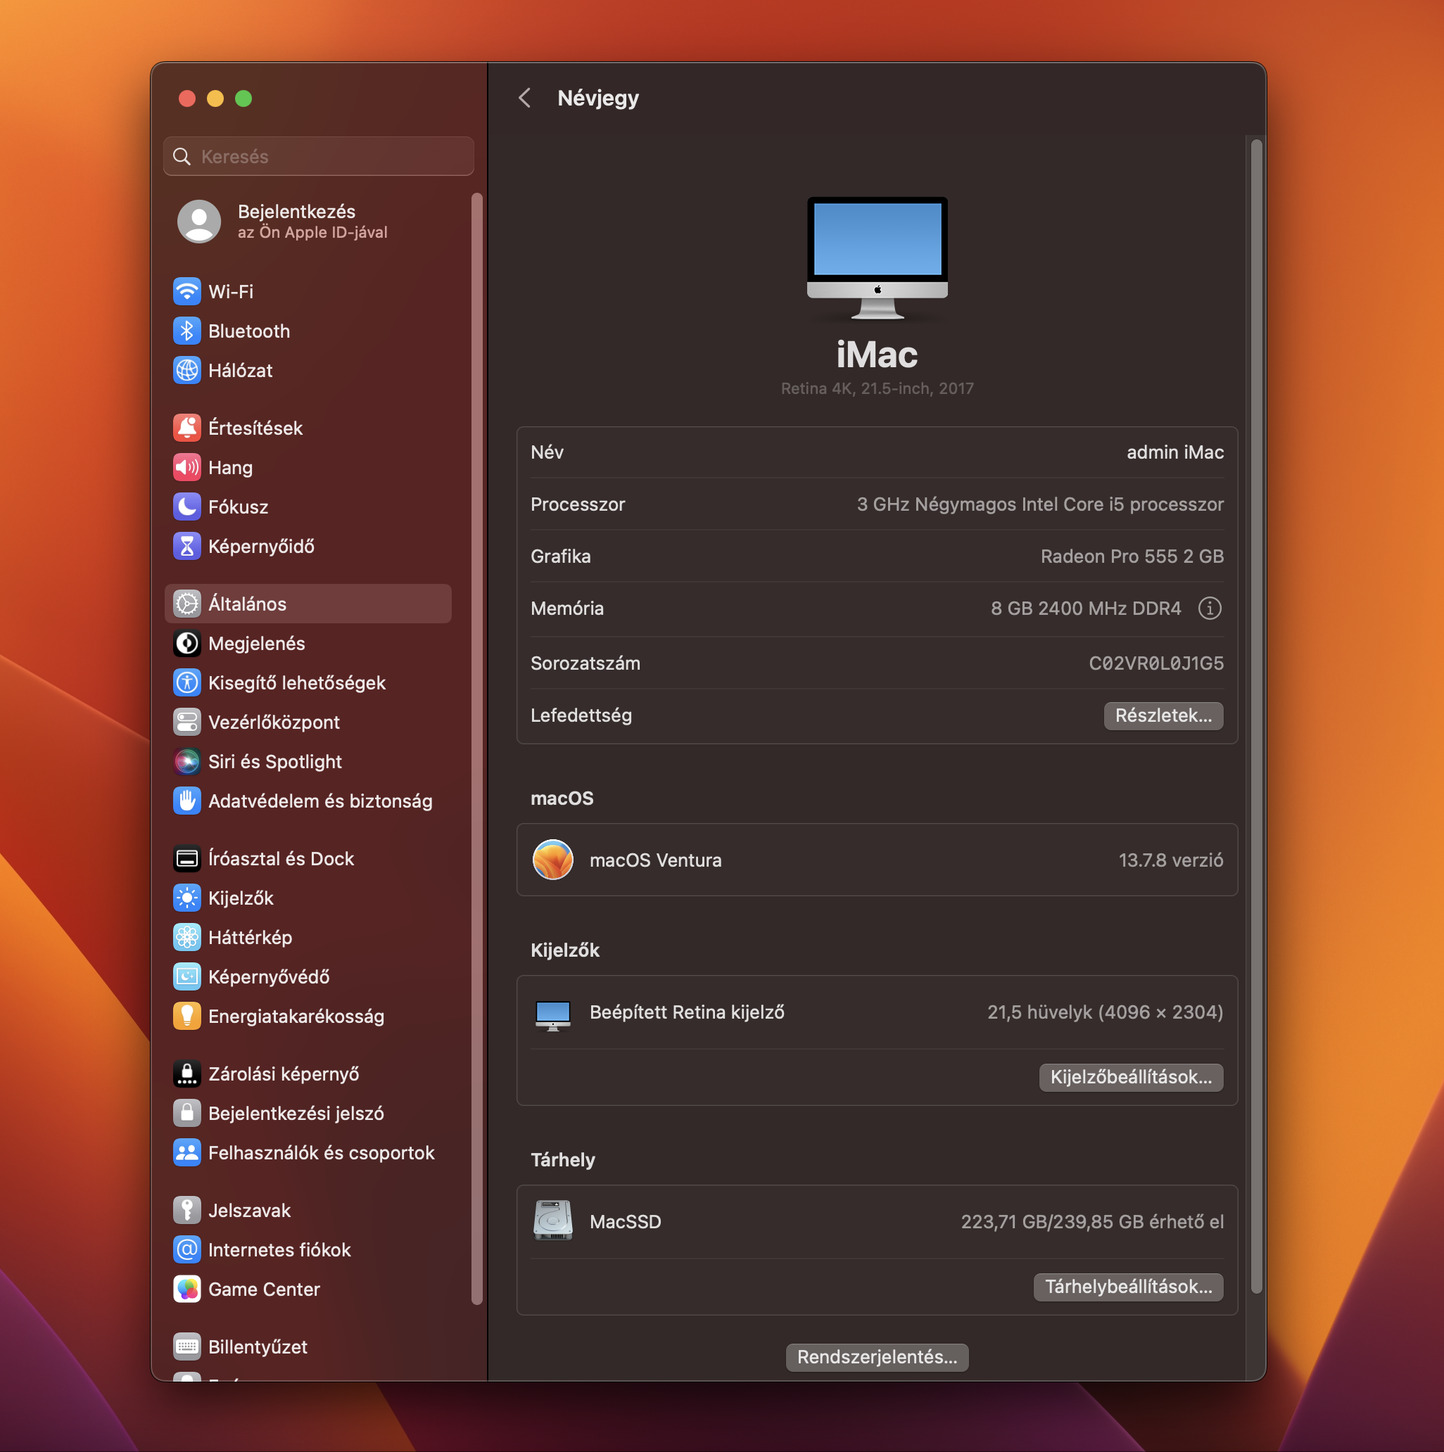The image size is (1444, 1452).
Task: Open Bejelentkezési jelszó icon
Action: pos(187,1113)
